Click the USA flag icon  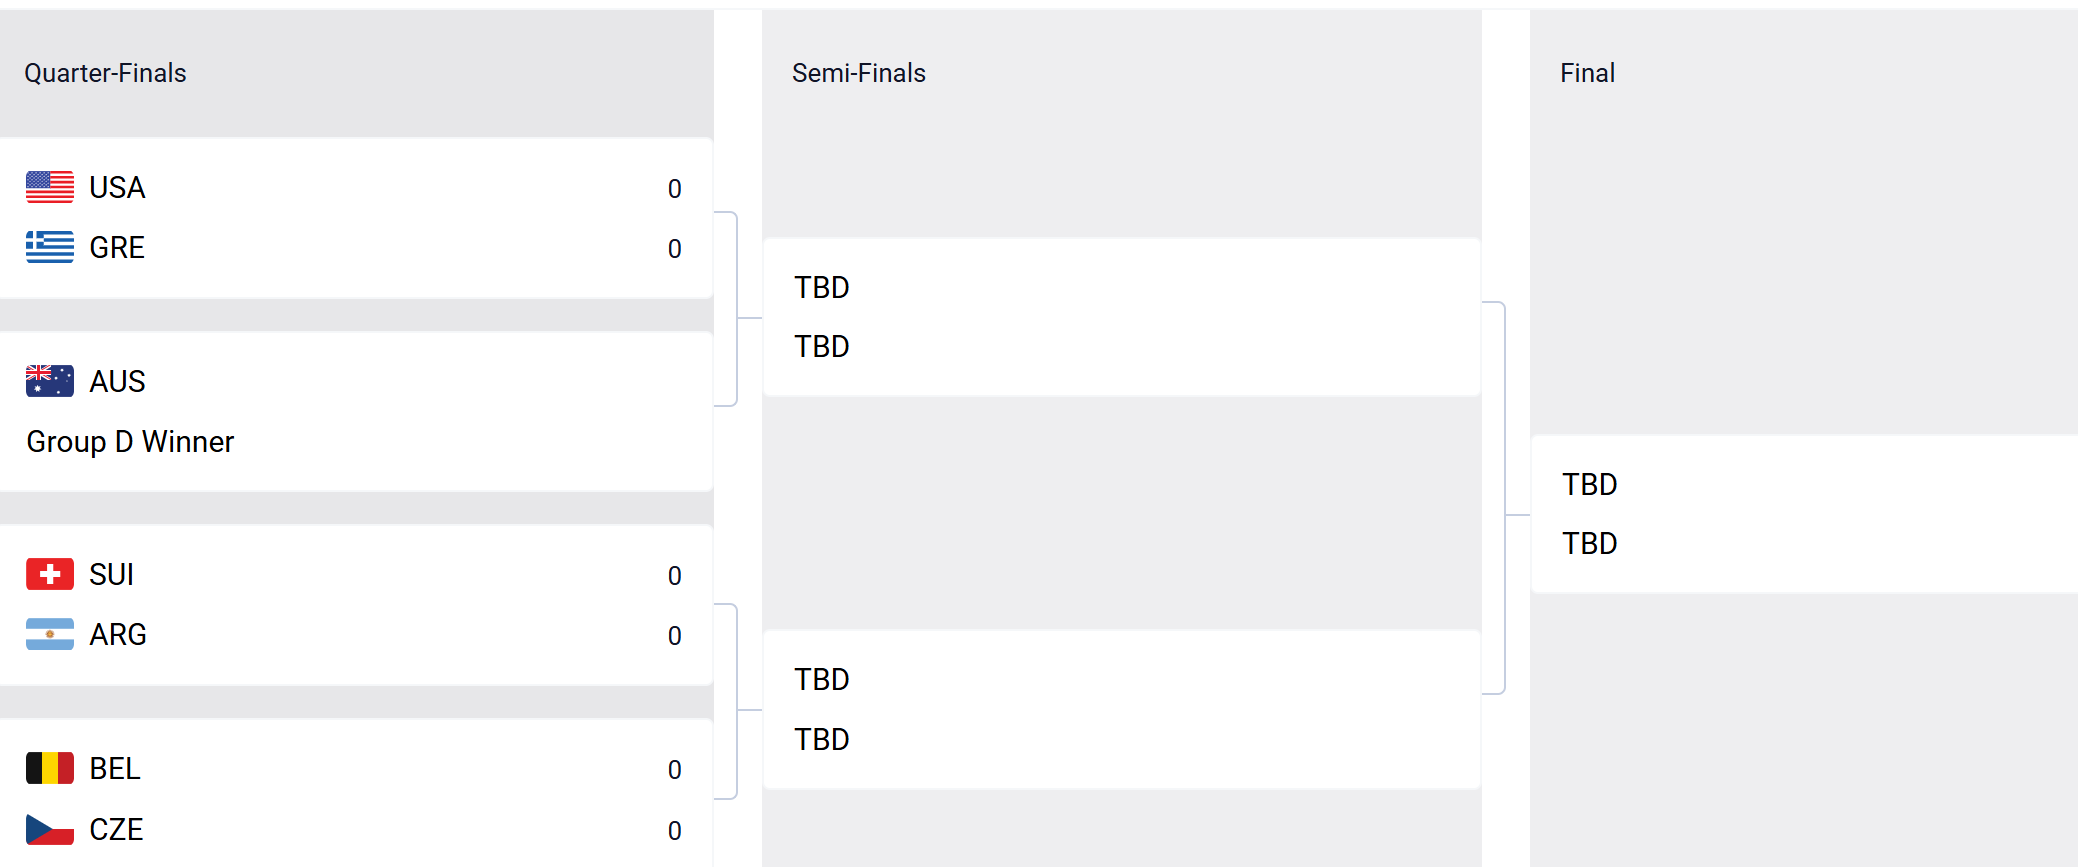(x=49, y=187)
